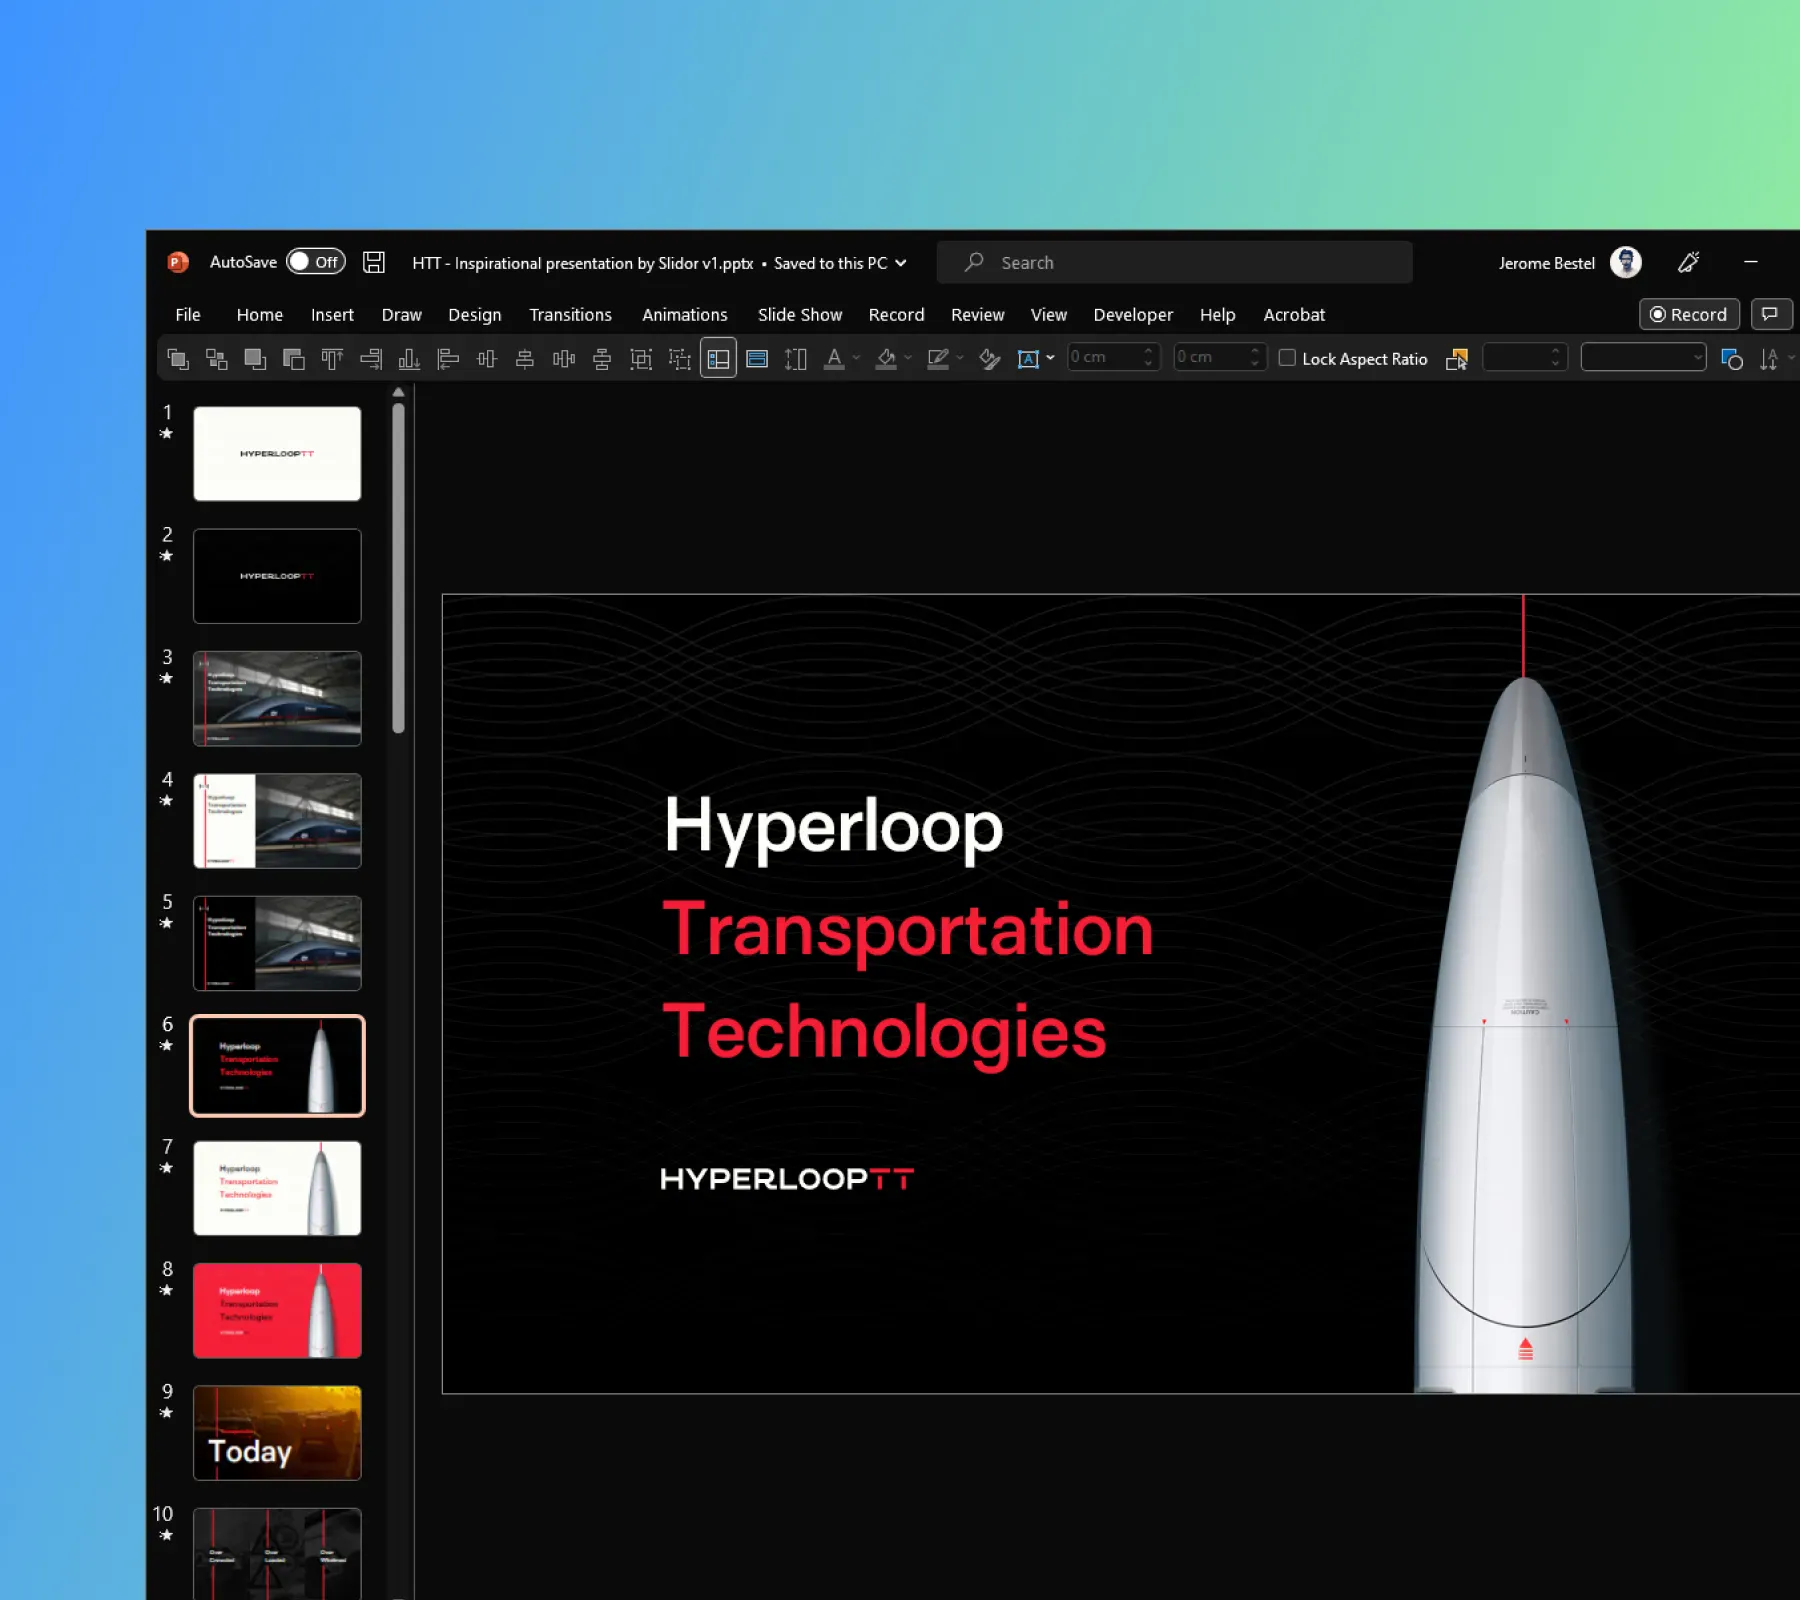
Task: Open the Transitions tab
Action: click(570, 315)
